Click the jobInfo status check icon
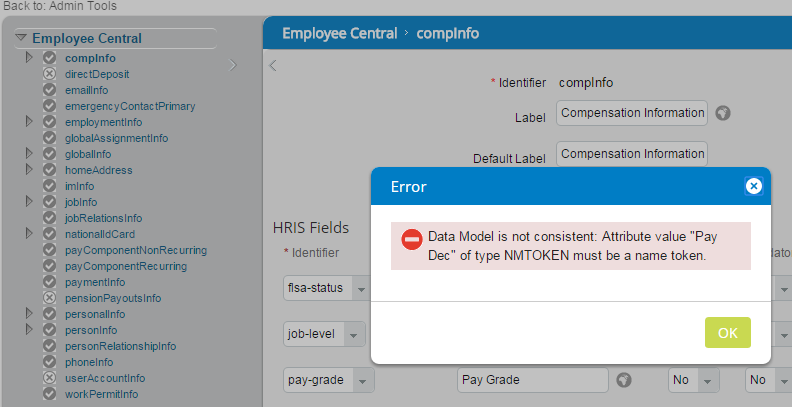Viewport: 792px width, 407px height. click(49, 202)
